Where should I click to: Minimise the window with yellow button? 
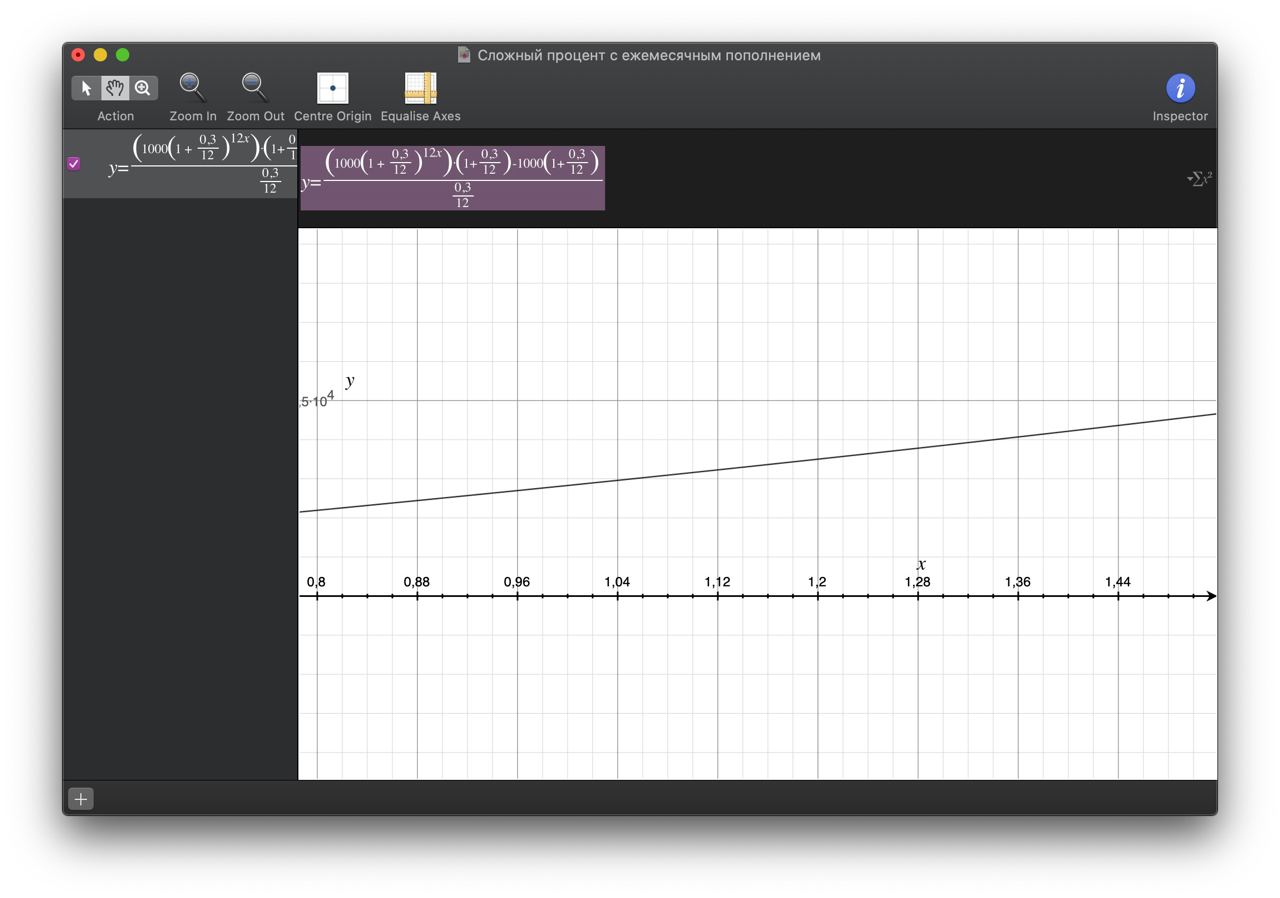[x=100, y=55]
